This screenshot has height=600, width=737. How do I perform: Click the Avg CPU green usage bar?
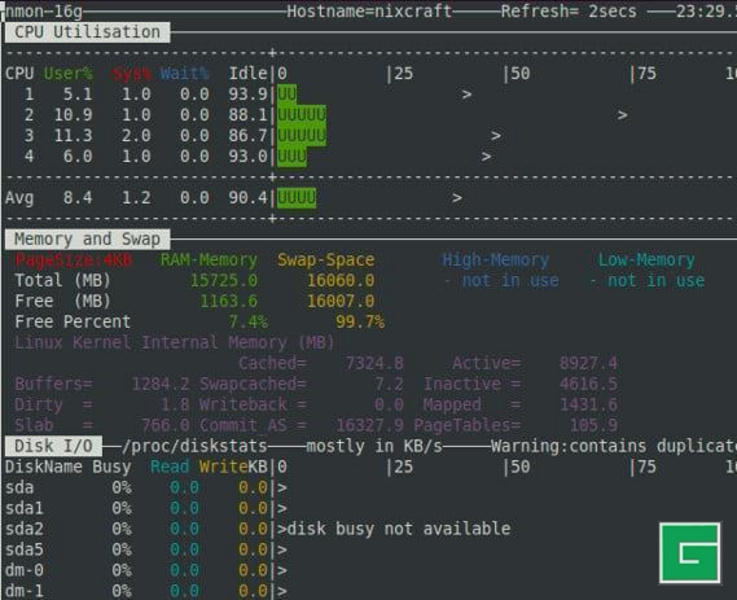point(296,198)
